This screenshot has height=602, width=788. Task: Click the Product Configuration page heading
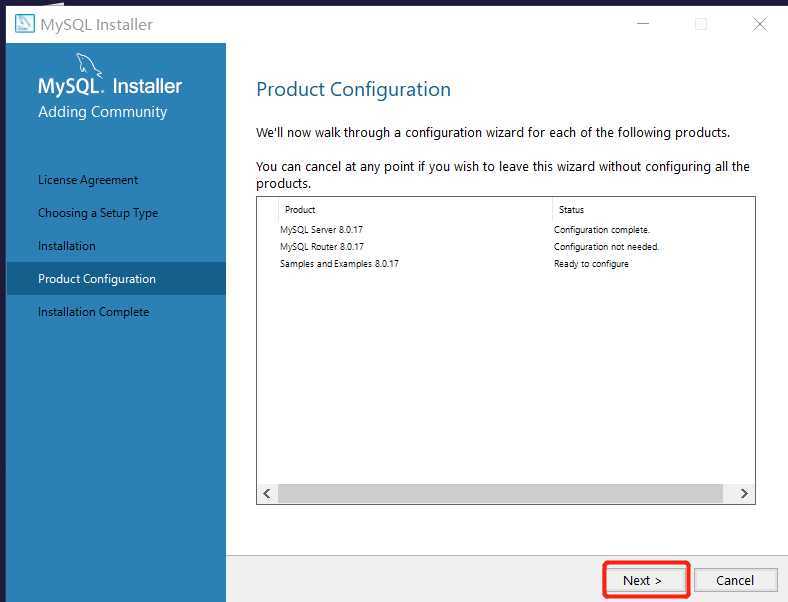click(x=353, y=89)
